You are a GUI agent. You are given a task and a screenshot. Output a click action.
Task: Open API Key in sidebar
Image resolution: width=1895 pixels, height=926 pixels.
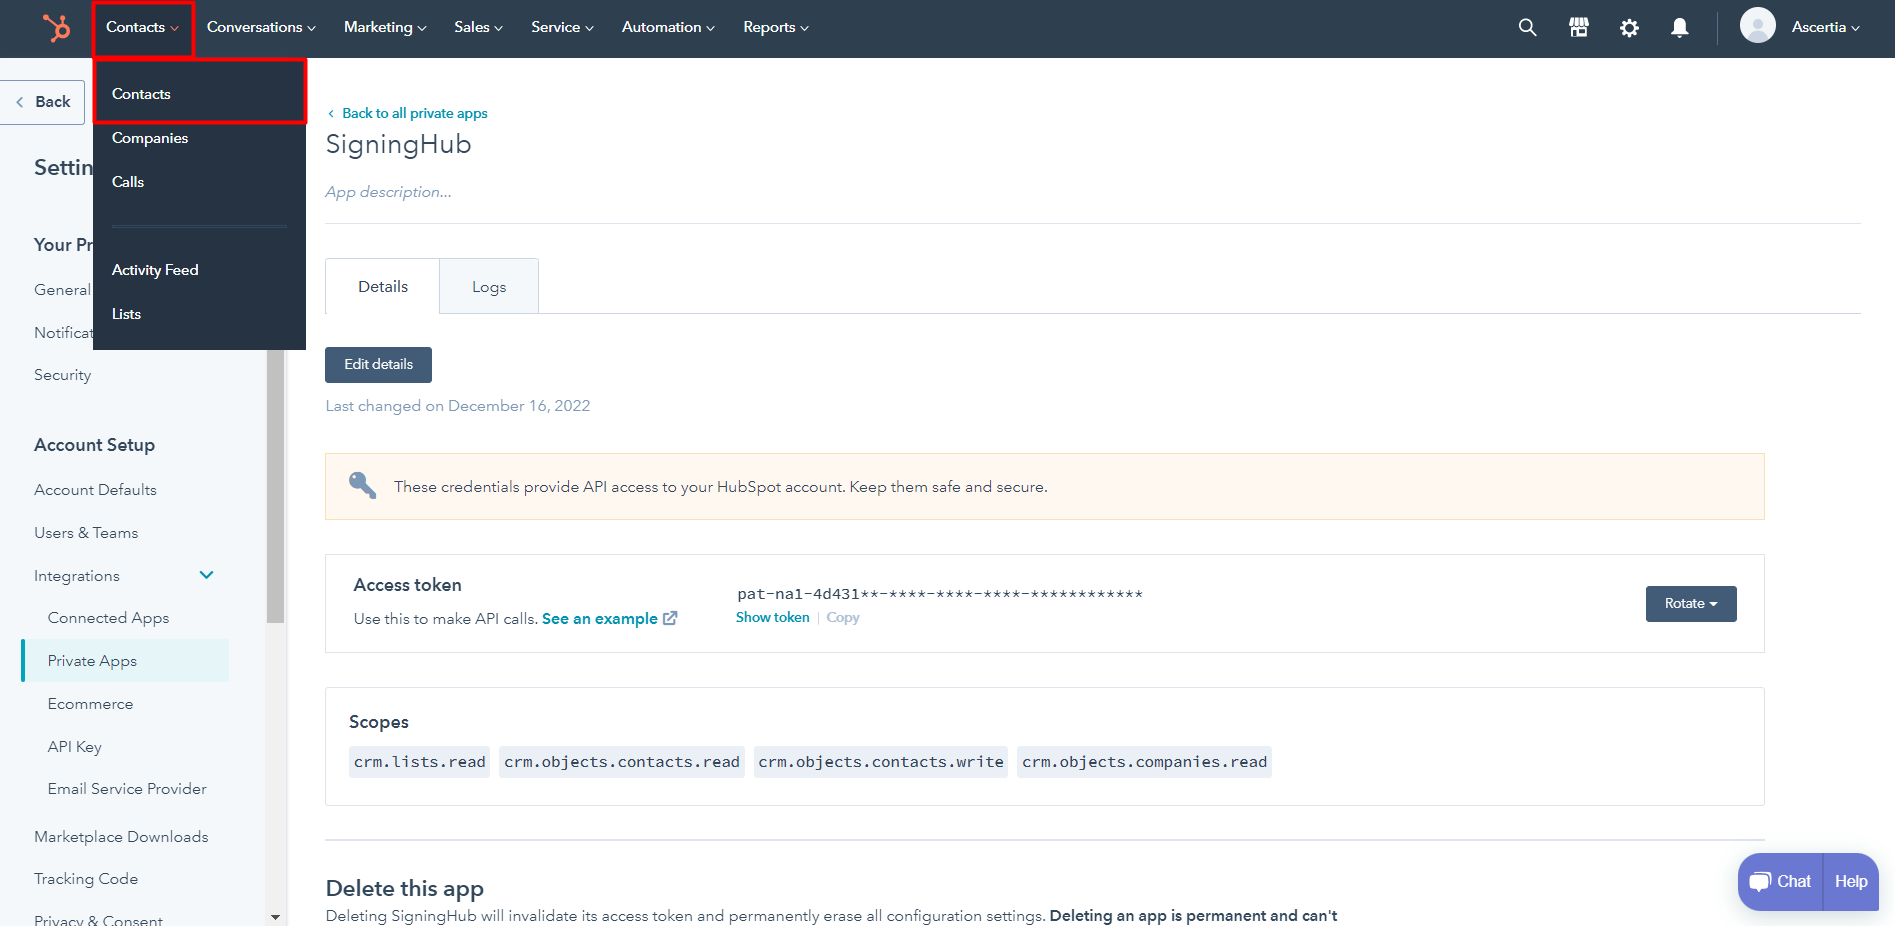click(74, 747)
